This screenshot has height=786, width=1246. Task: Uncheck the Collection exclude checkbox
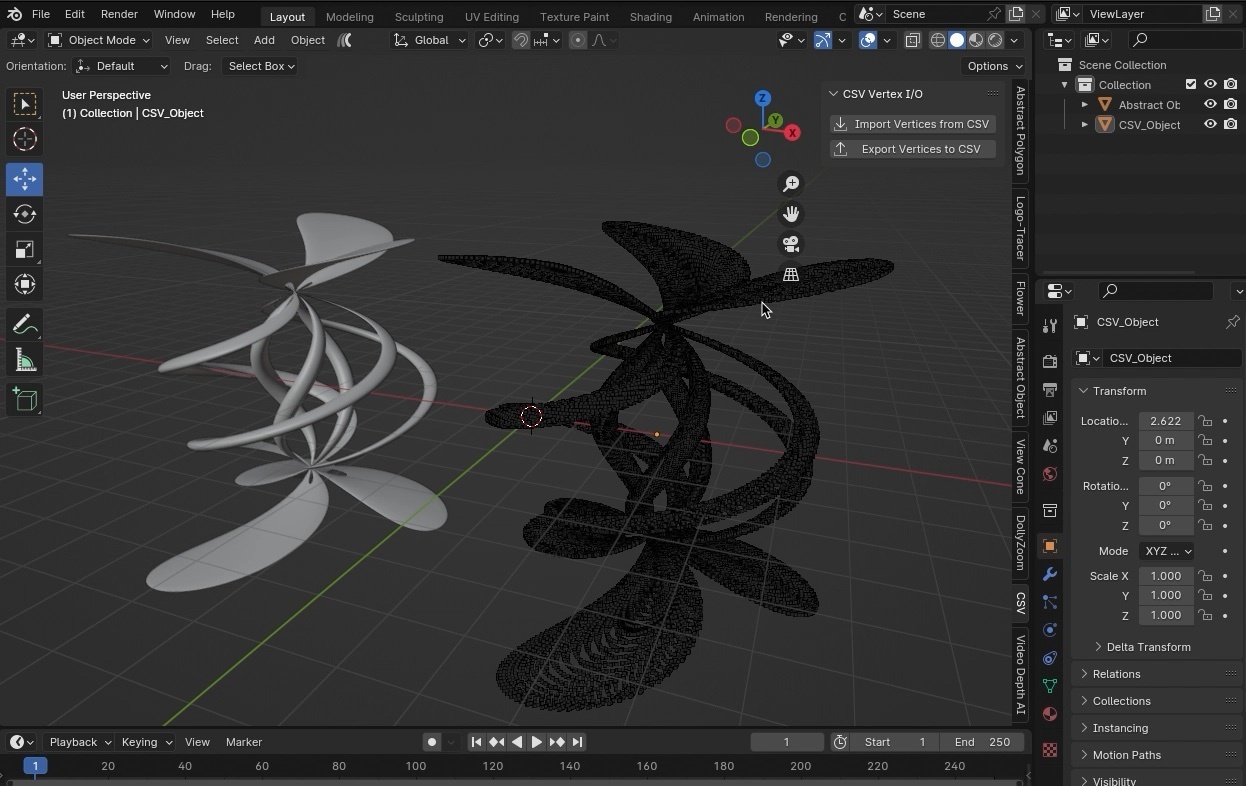point(1191,84)
